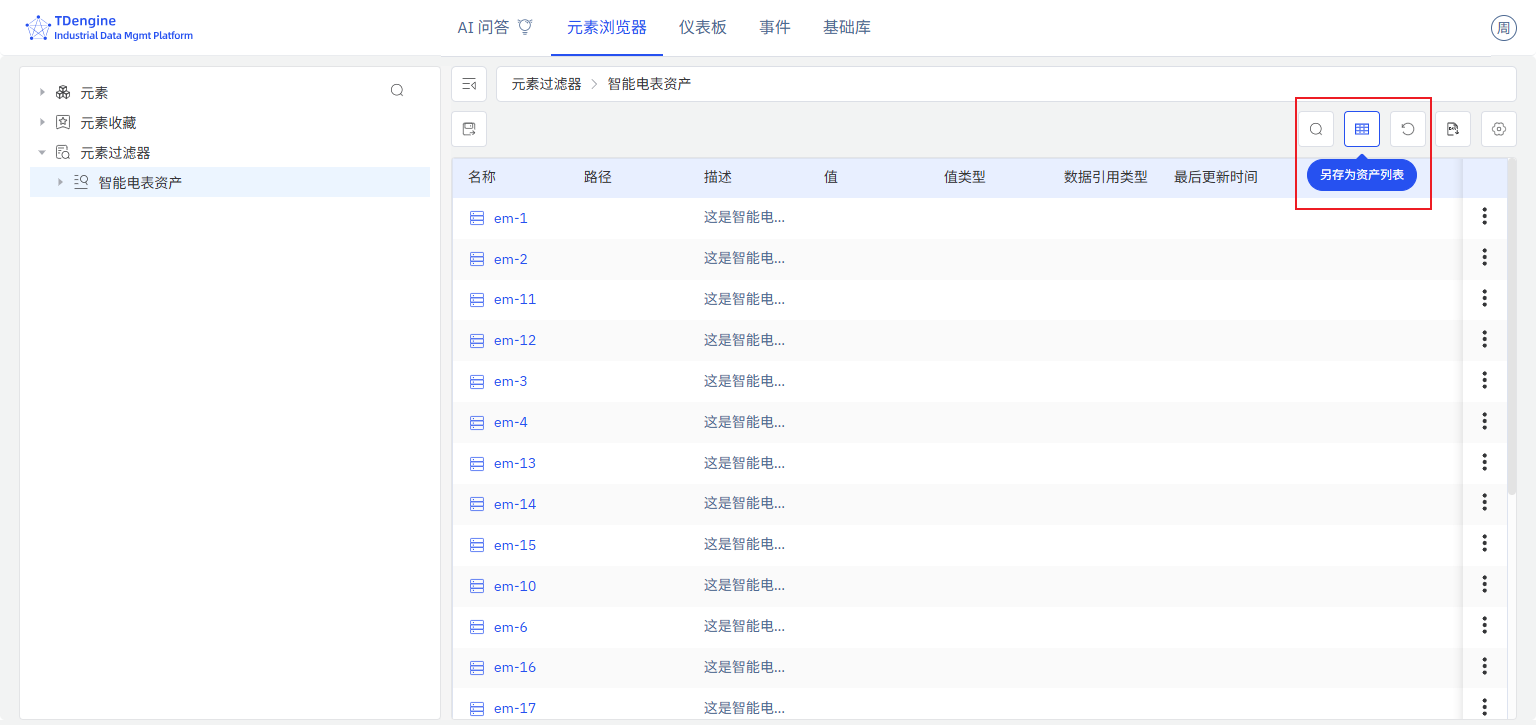Open the em-1 element link
The width and height of the screenshot is (1536, 725).
pyautogui.click(x=511, y=217)
